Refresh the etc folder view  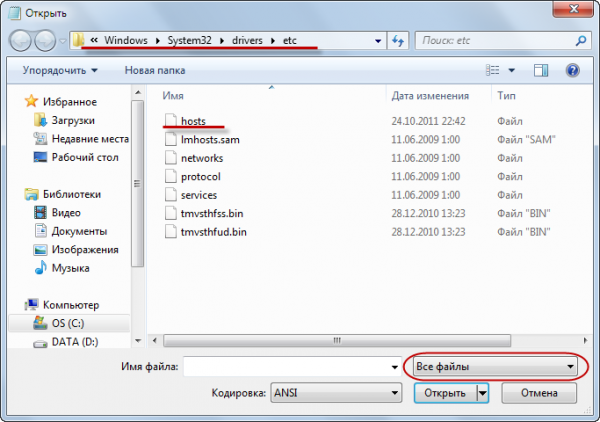click(x=398, y=41)
